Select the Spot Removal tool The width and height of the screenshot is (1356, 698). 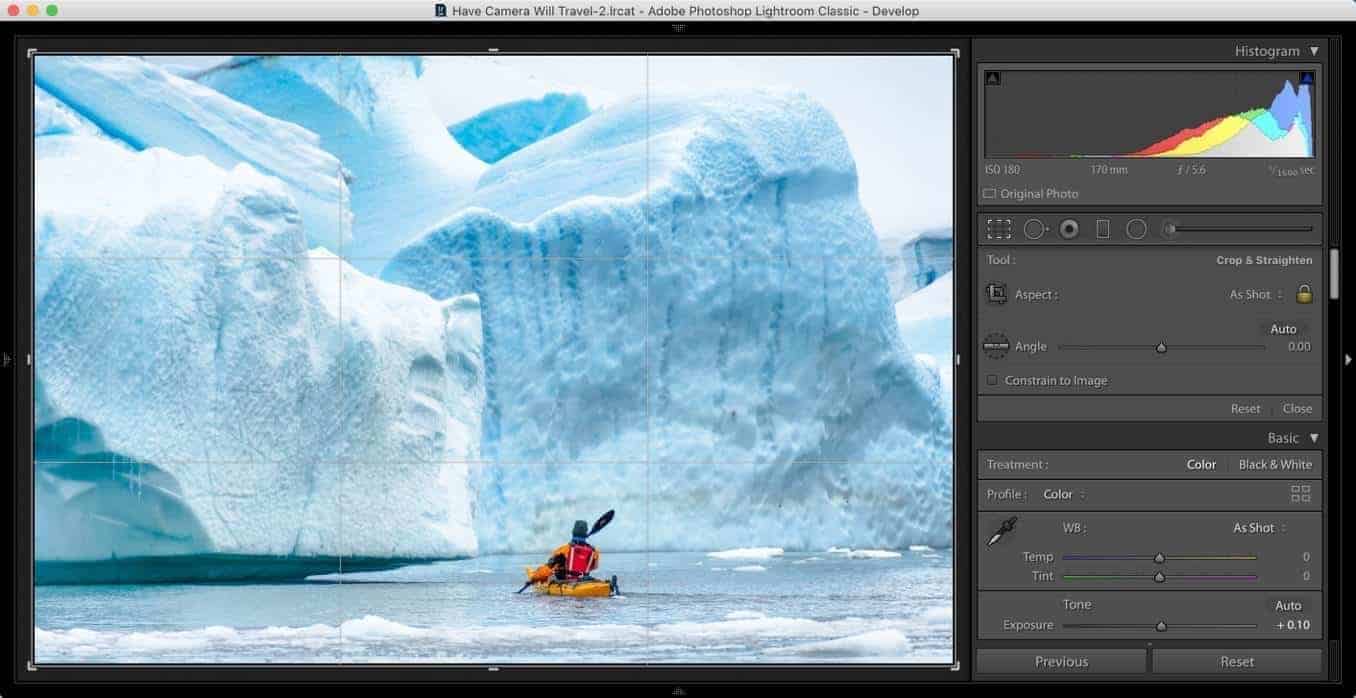[1035, 229]
